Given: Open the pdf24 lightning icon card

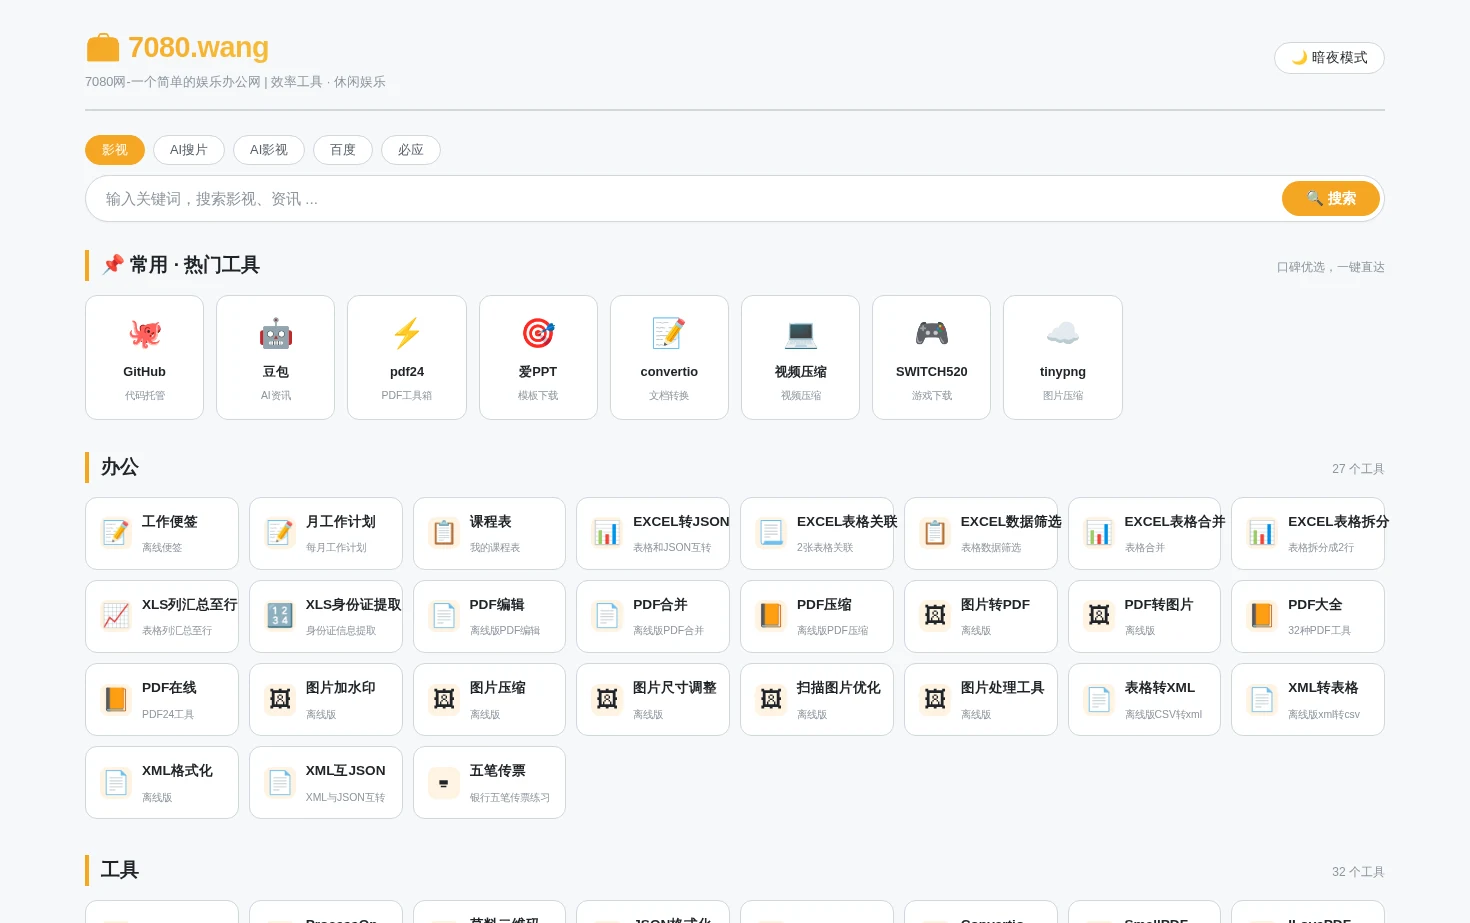Looking at the screenshot, I should coord(407,357).
